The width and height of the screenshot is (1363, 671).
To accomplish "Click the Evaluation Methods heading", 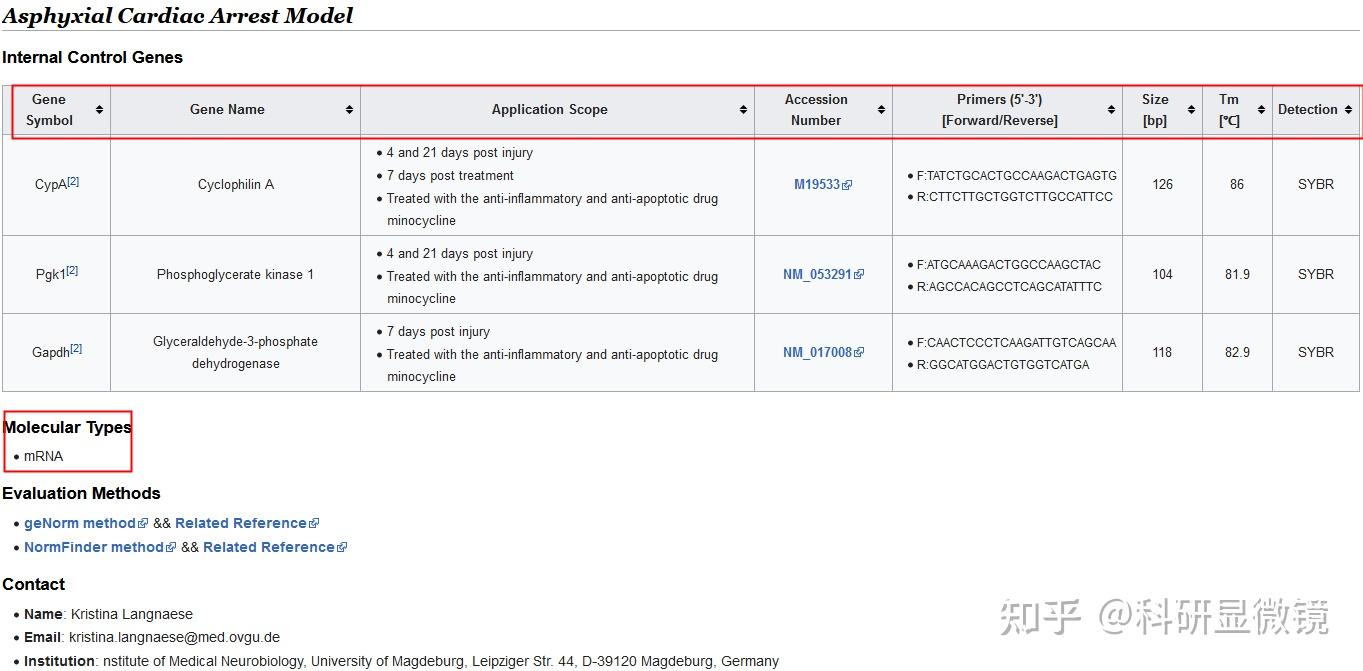I will (x=81, y=493).
